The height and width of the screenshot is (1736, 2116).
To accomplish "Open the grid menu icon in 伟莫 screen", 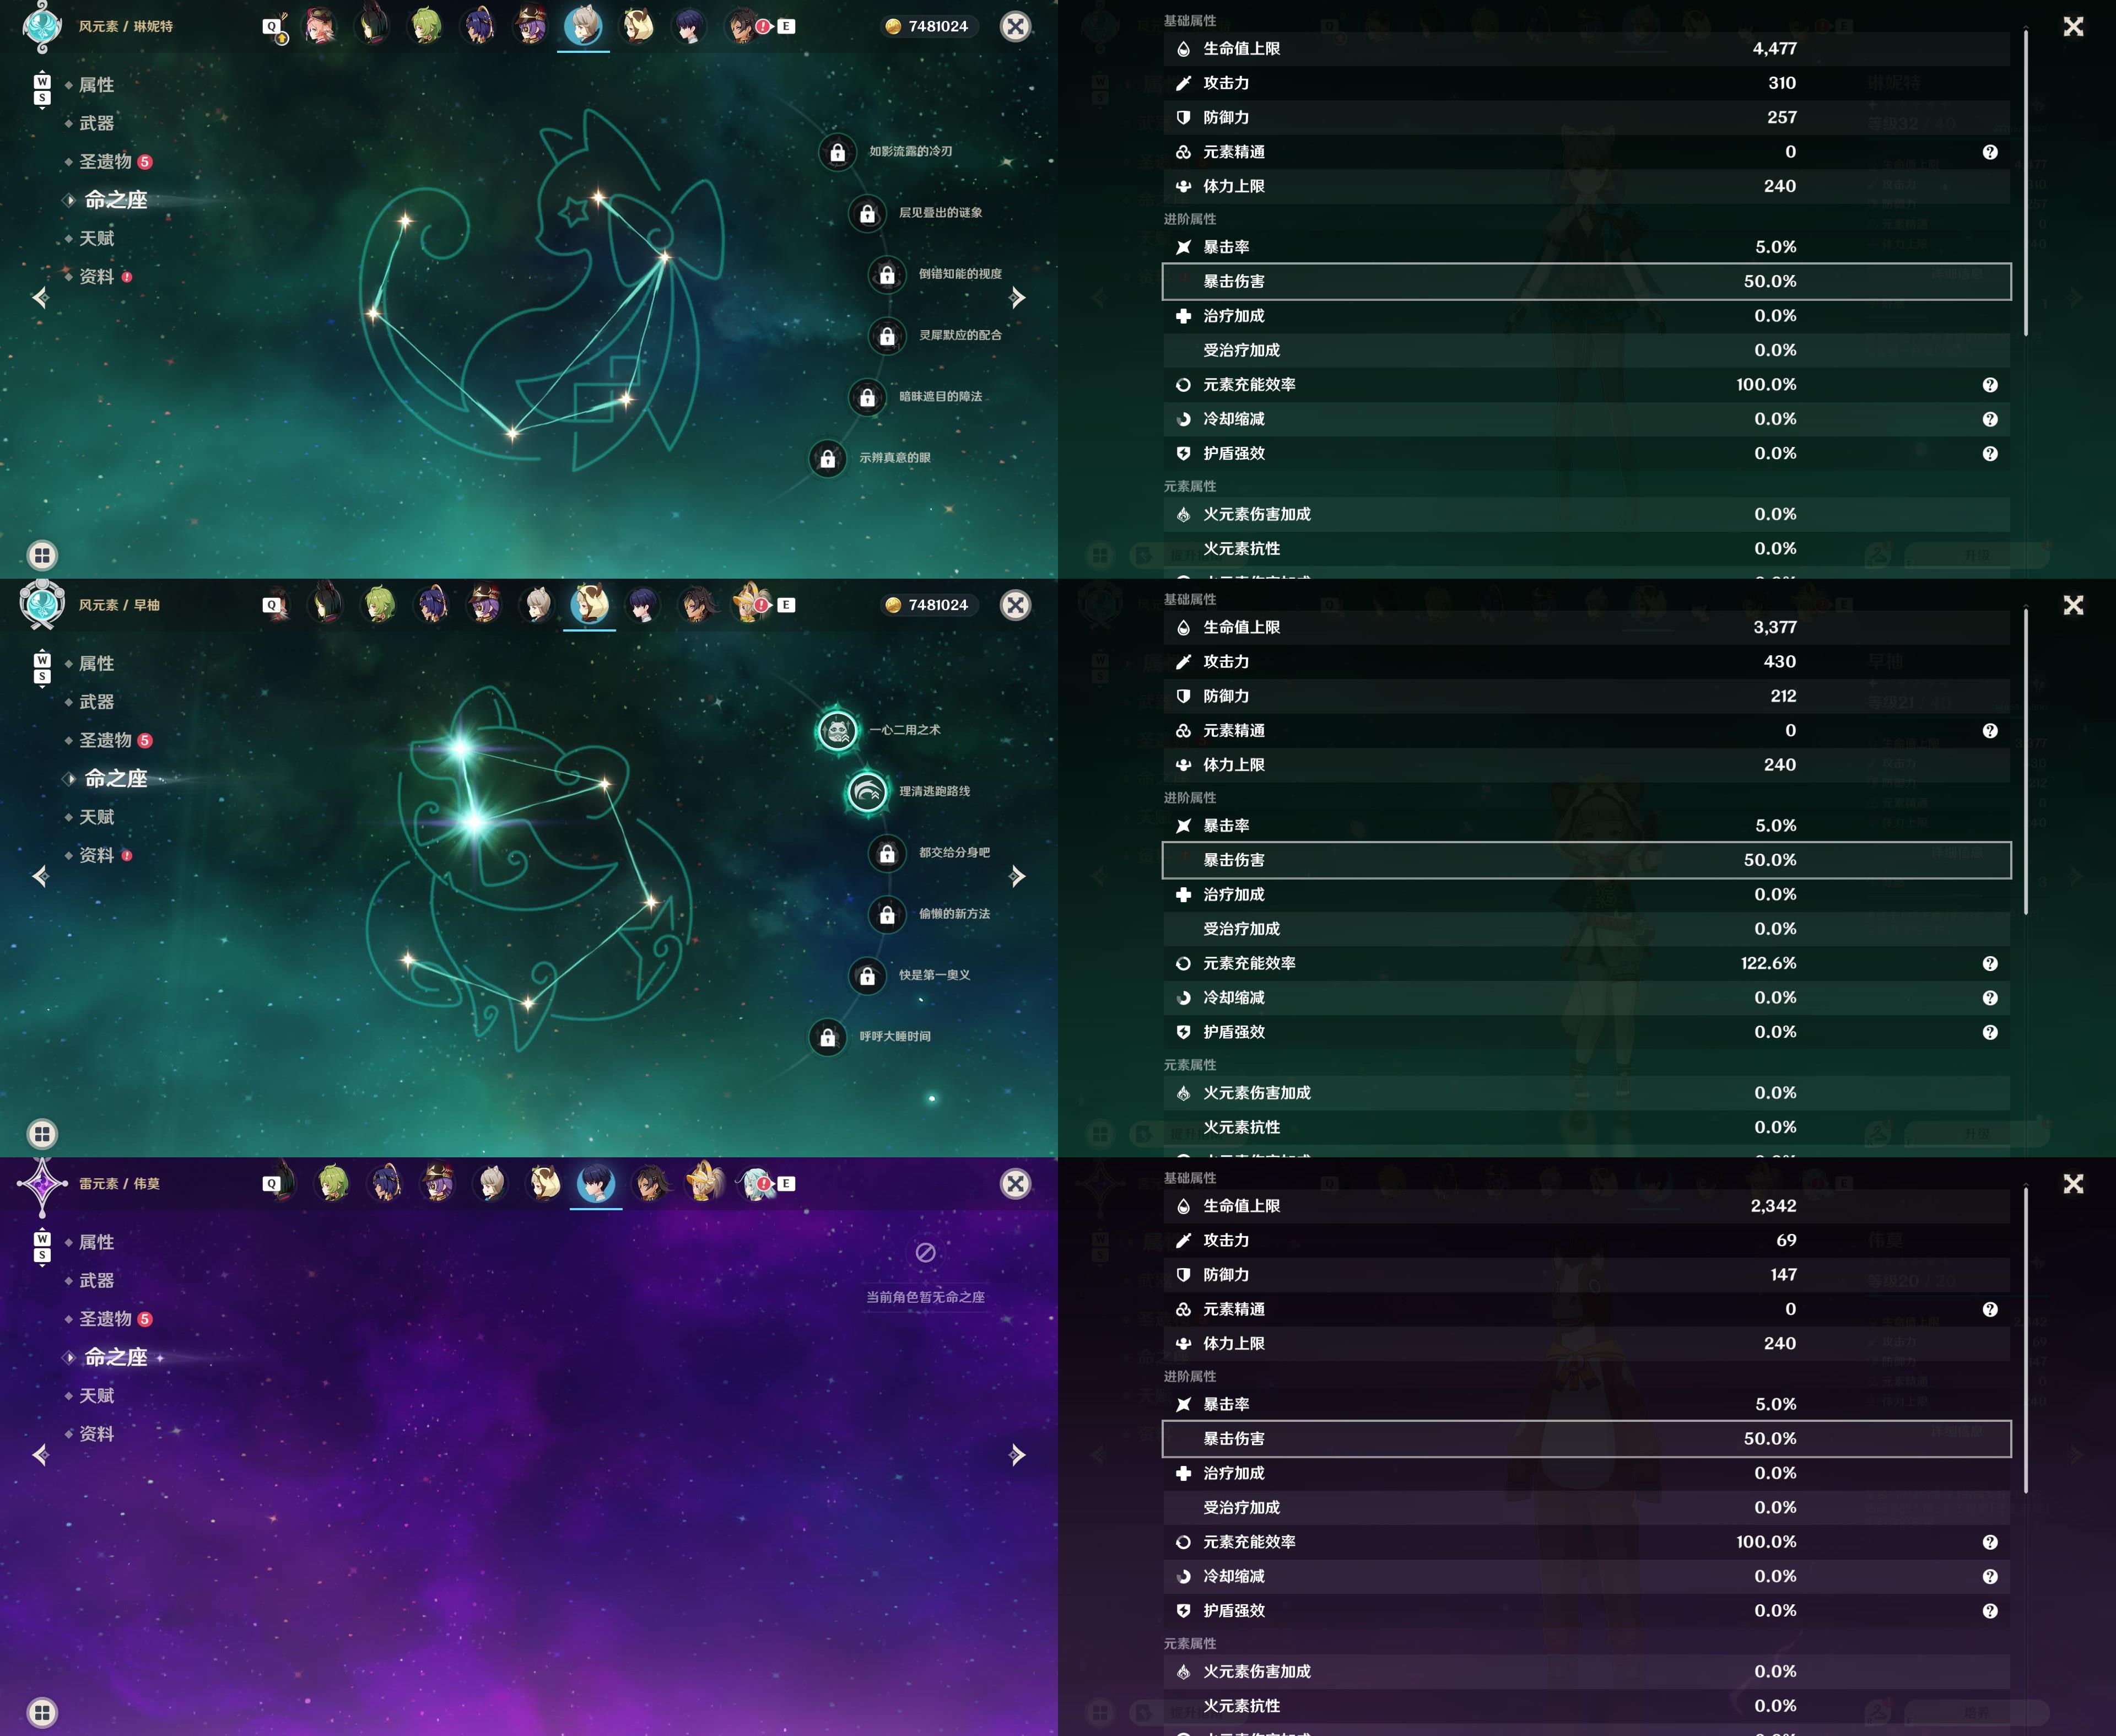I will (42, 1712).
